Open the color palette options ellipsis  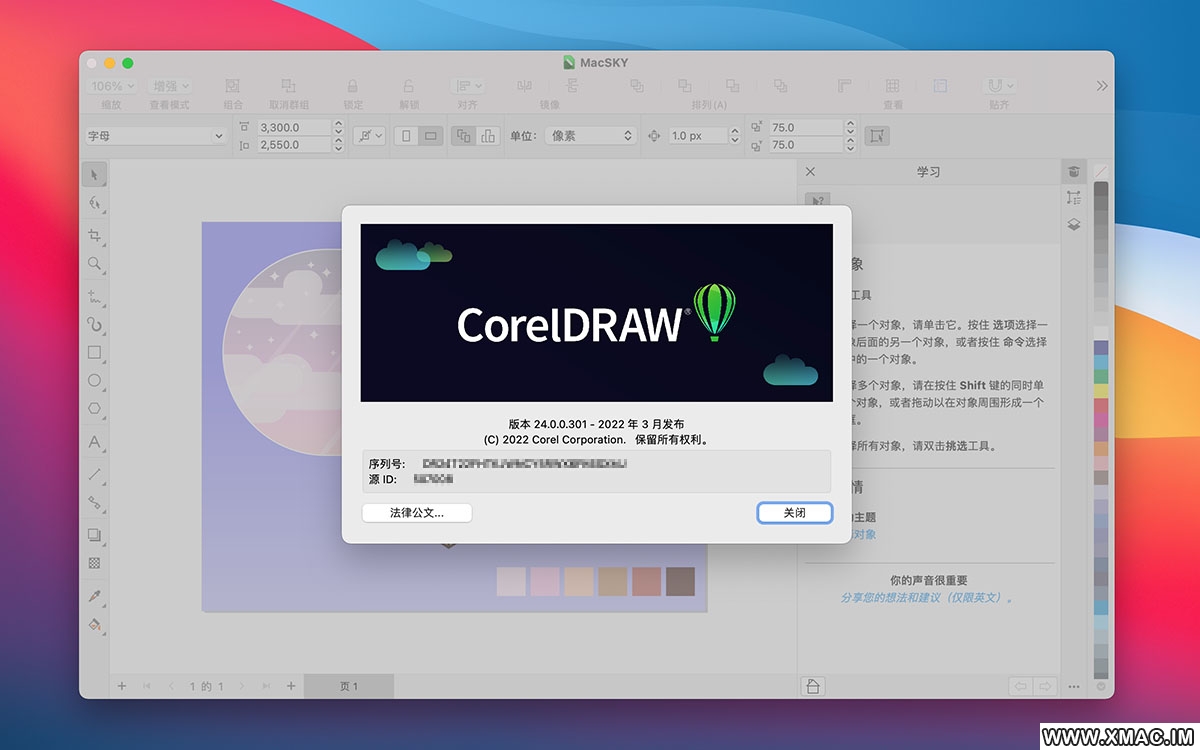tap(1074, 687)
